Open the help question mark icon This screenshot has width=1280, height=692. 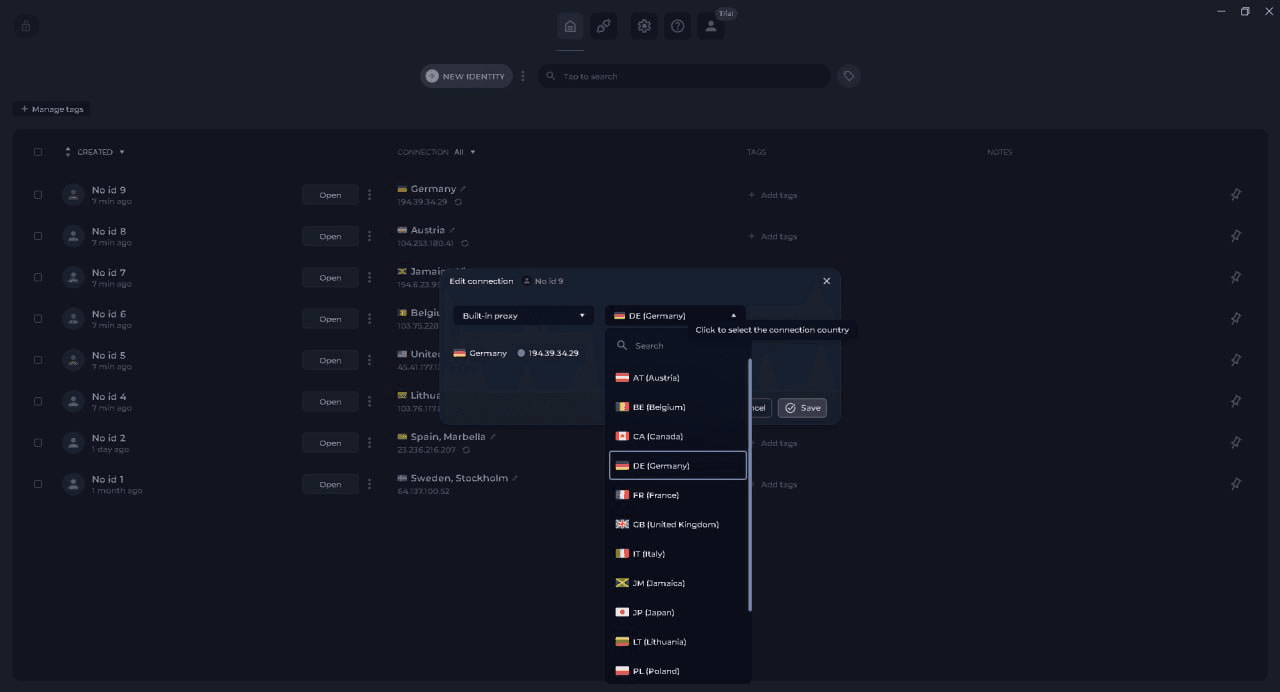click(677, 26)
